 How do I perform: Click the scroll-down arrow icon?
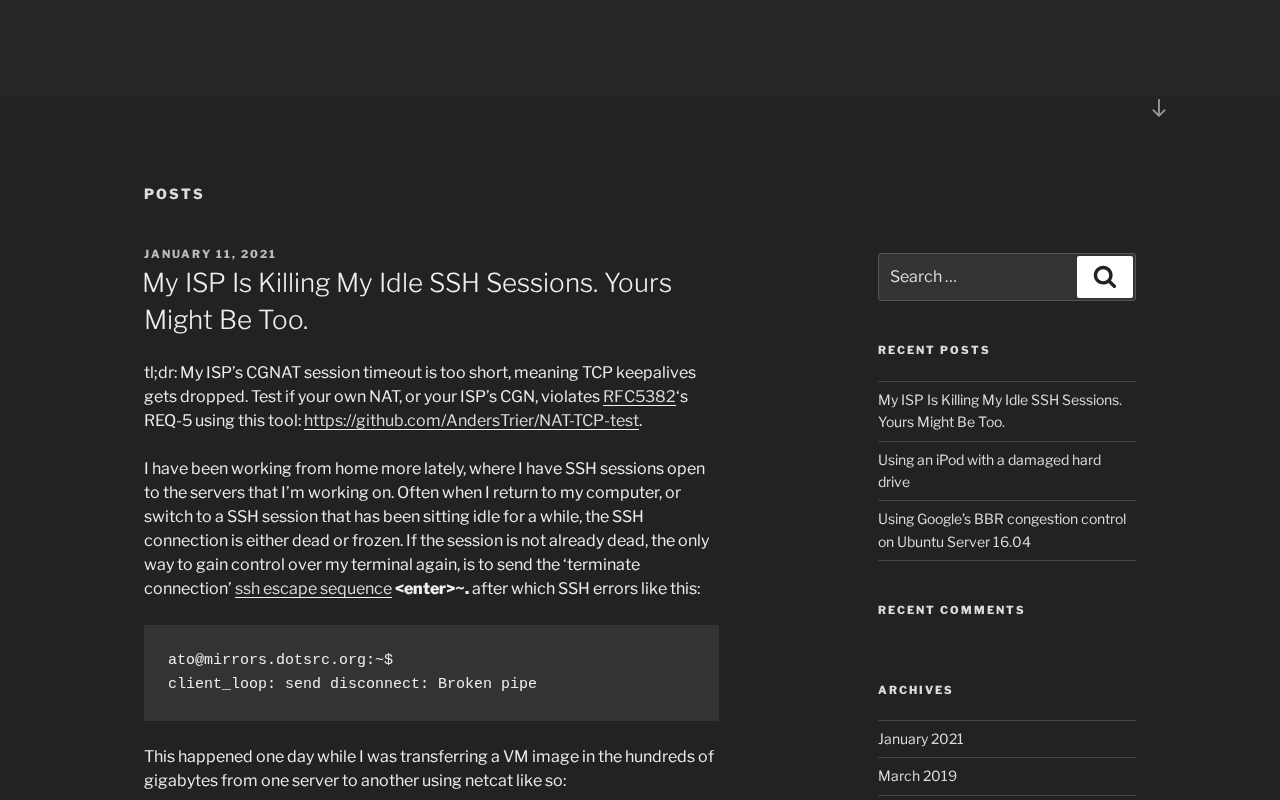pyautogui.click(x=1158, y=108)
